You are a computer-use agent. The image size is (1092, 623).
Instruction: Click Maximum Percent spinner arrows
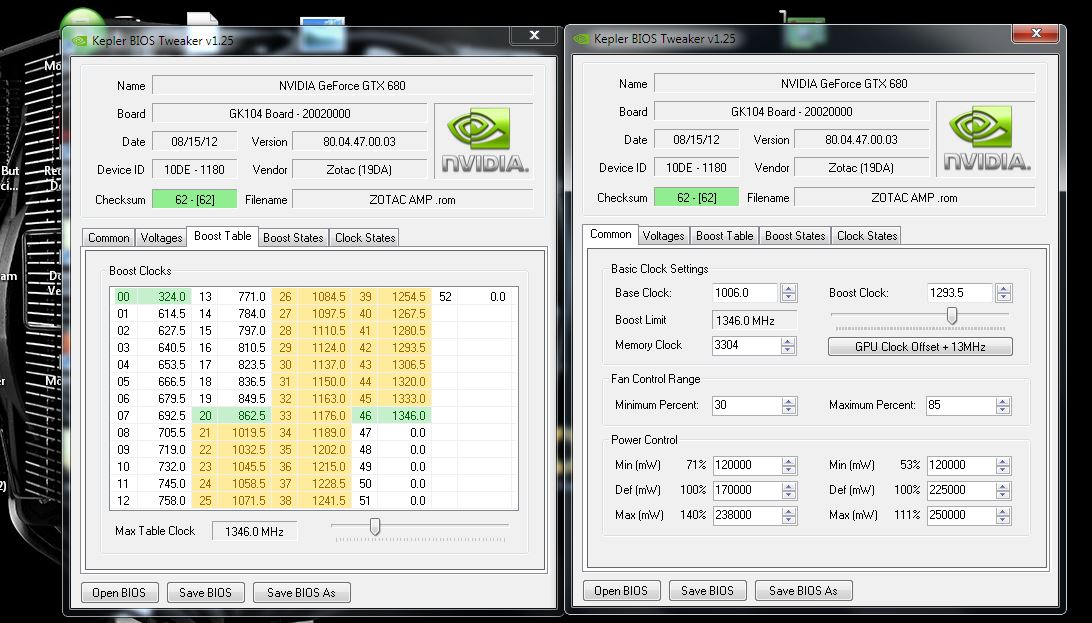click(1003, 405)
